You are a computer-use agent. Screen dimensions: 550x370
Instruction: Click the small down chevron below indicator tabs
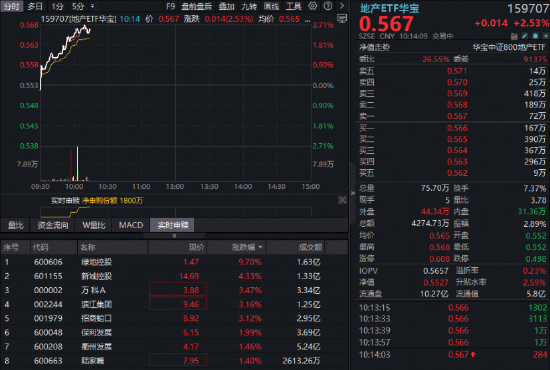[x=174, y=236]
